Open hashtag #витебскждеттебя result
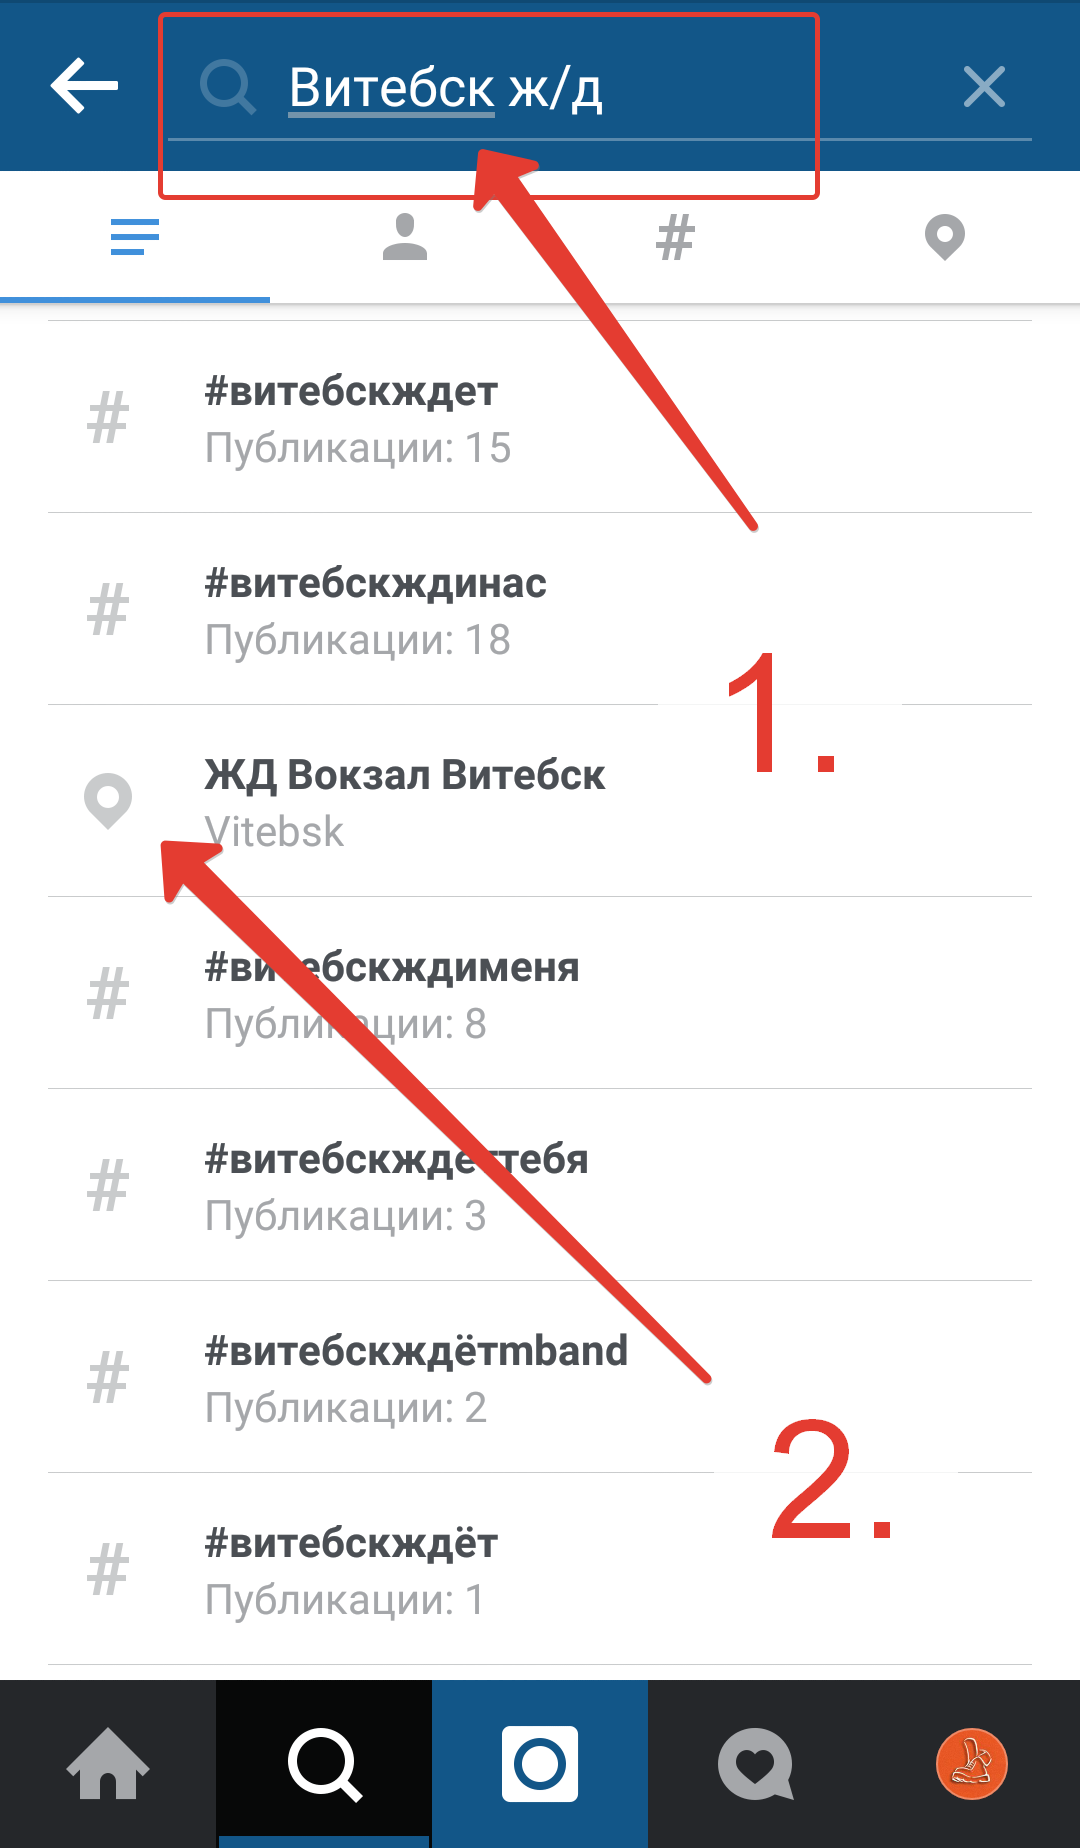 [540, 1186]
